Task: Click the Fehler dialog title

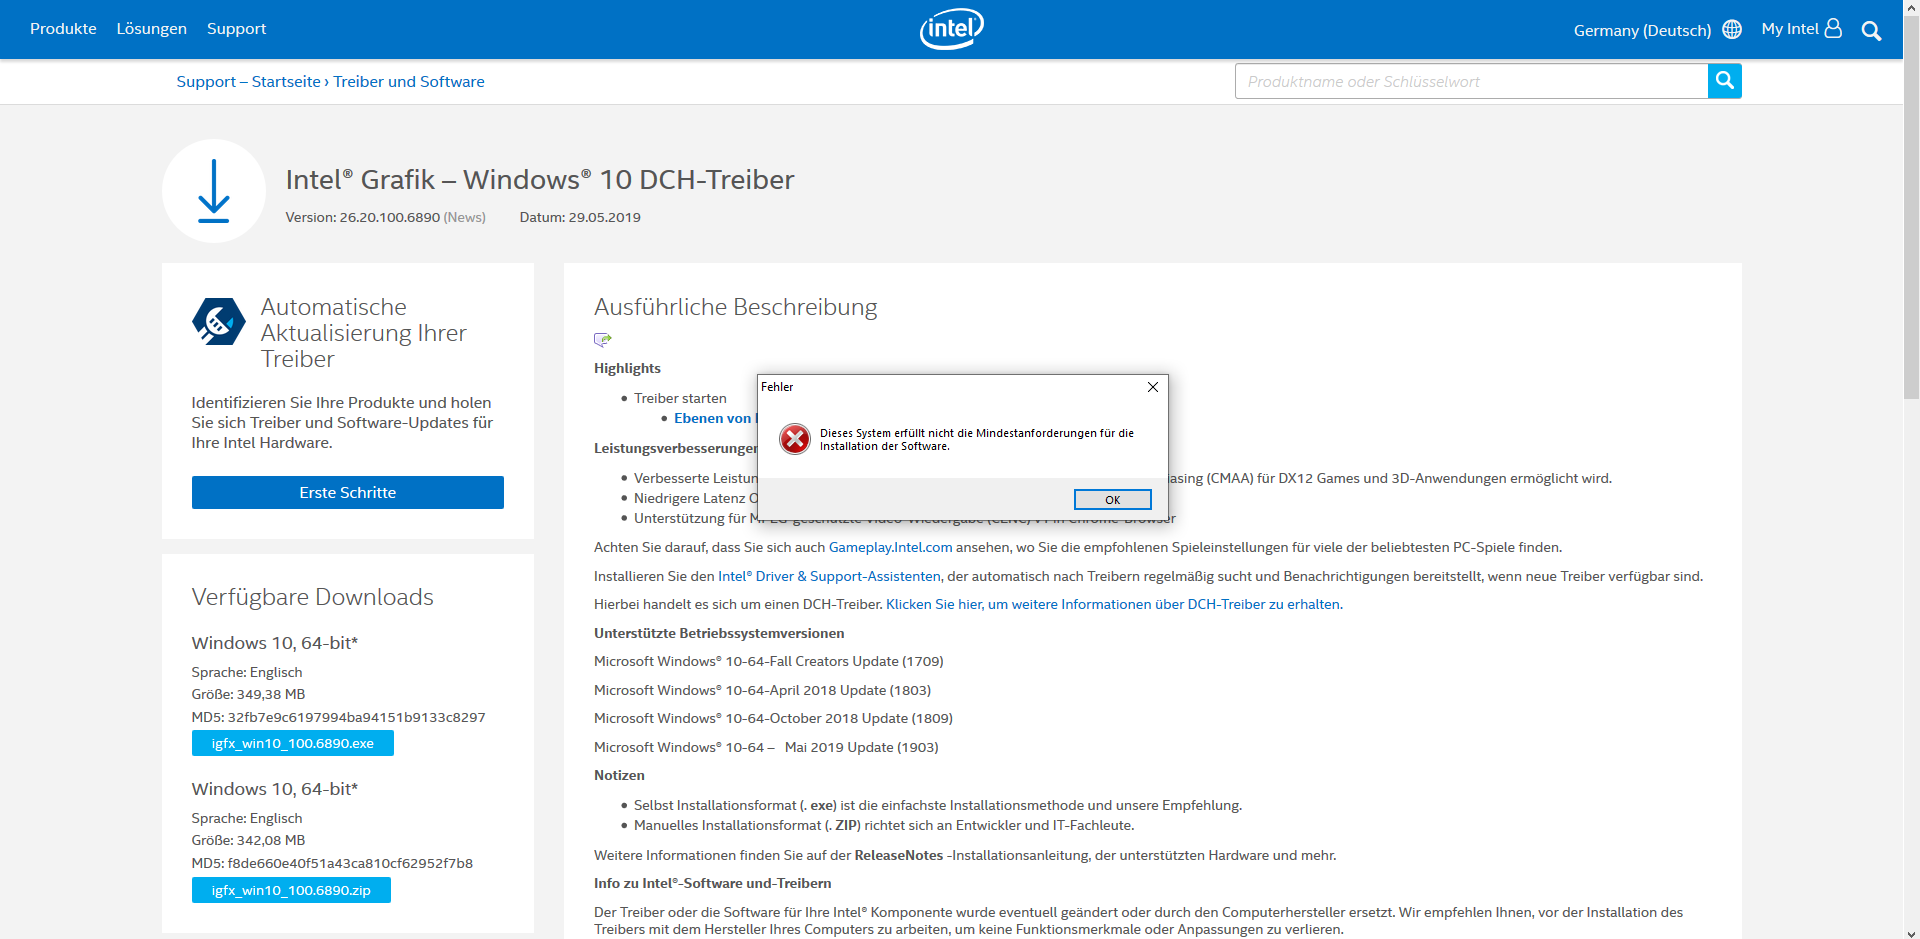Action: 777,387
